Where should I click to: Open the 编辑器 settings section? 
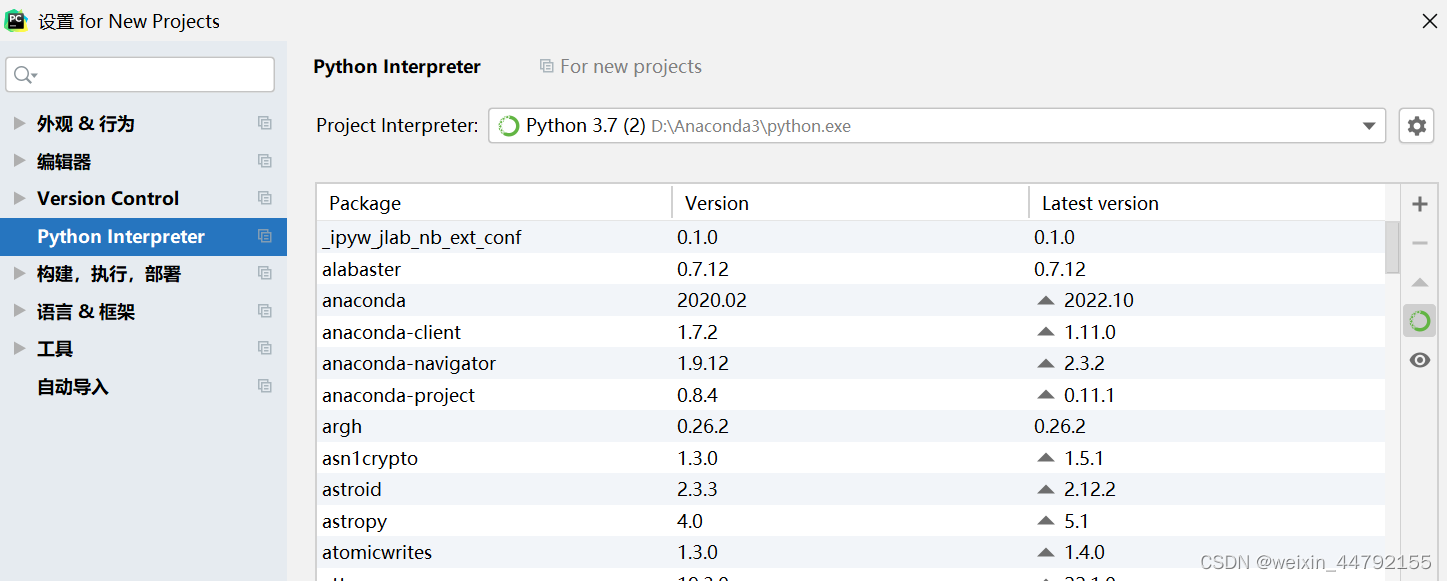pos(64,160)
